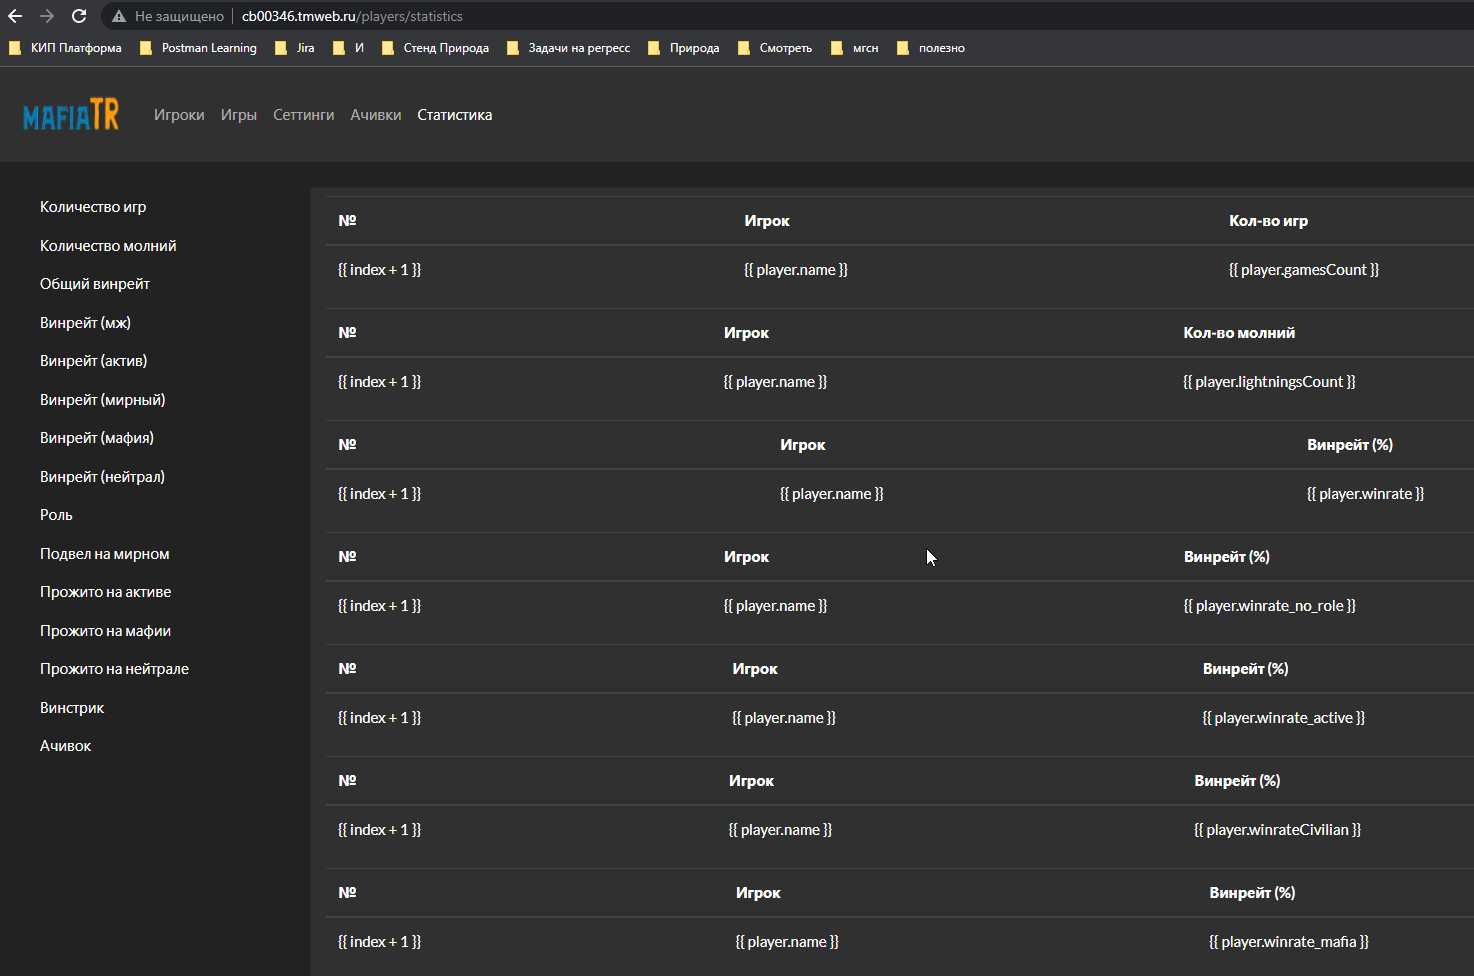Select Количество молний in the sidebar
This screenshot has width=1474, height=976.
(x=108, y=246)
